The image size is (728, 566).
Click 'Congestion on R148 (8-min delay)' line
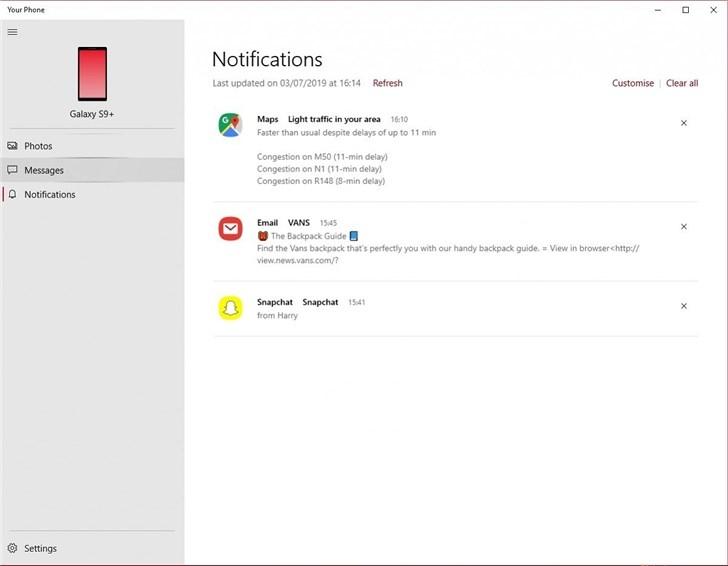321,181
